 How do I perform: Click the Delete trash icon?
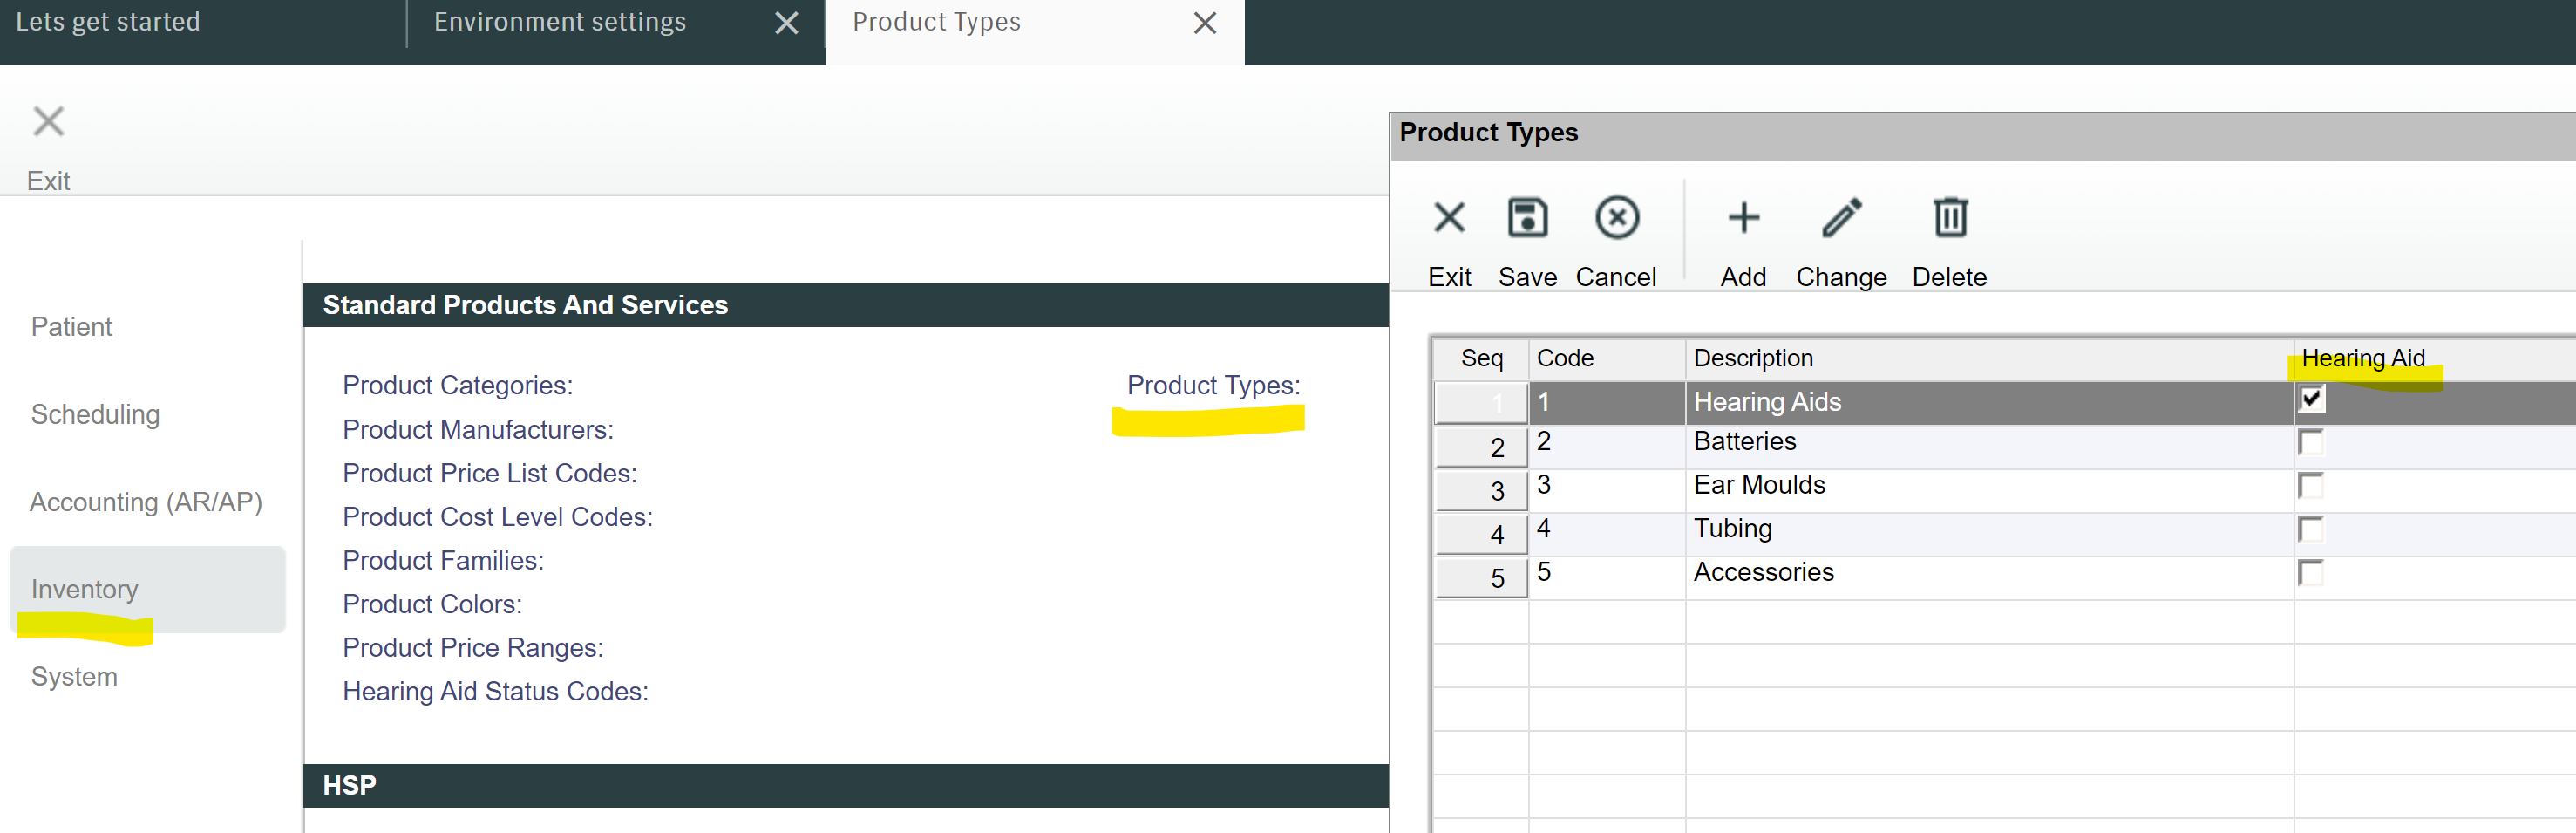(x=1949, y=217)
